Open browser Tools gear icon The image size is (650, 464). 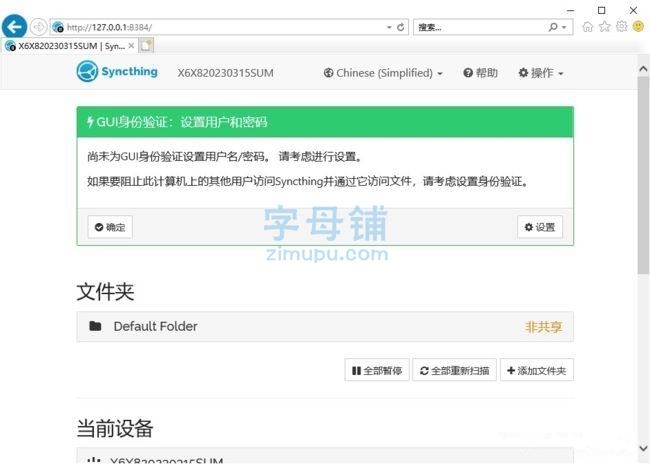pyautogui.click(x=621, y=27)
